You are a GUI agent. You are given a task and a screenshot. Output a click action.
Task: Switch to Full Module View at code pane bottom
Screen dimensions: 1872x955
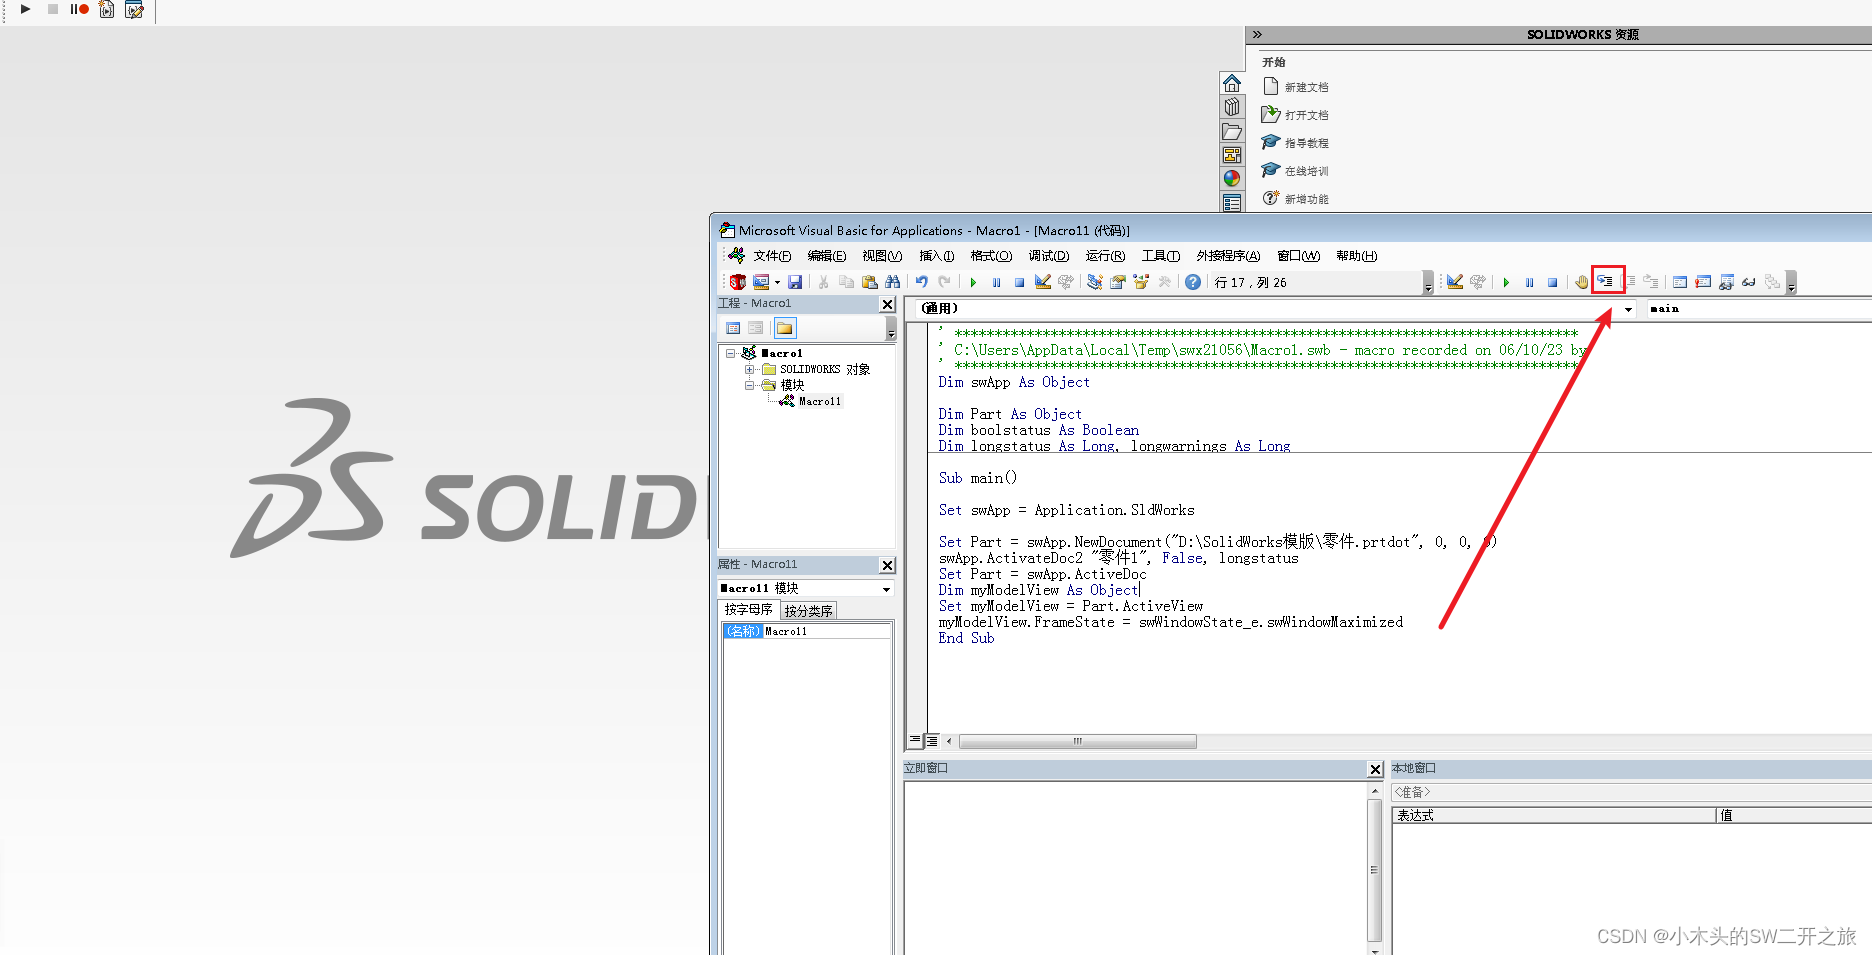click(x=932, y=741)
